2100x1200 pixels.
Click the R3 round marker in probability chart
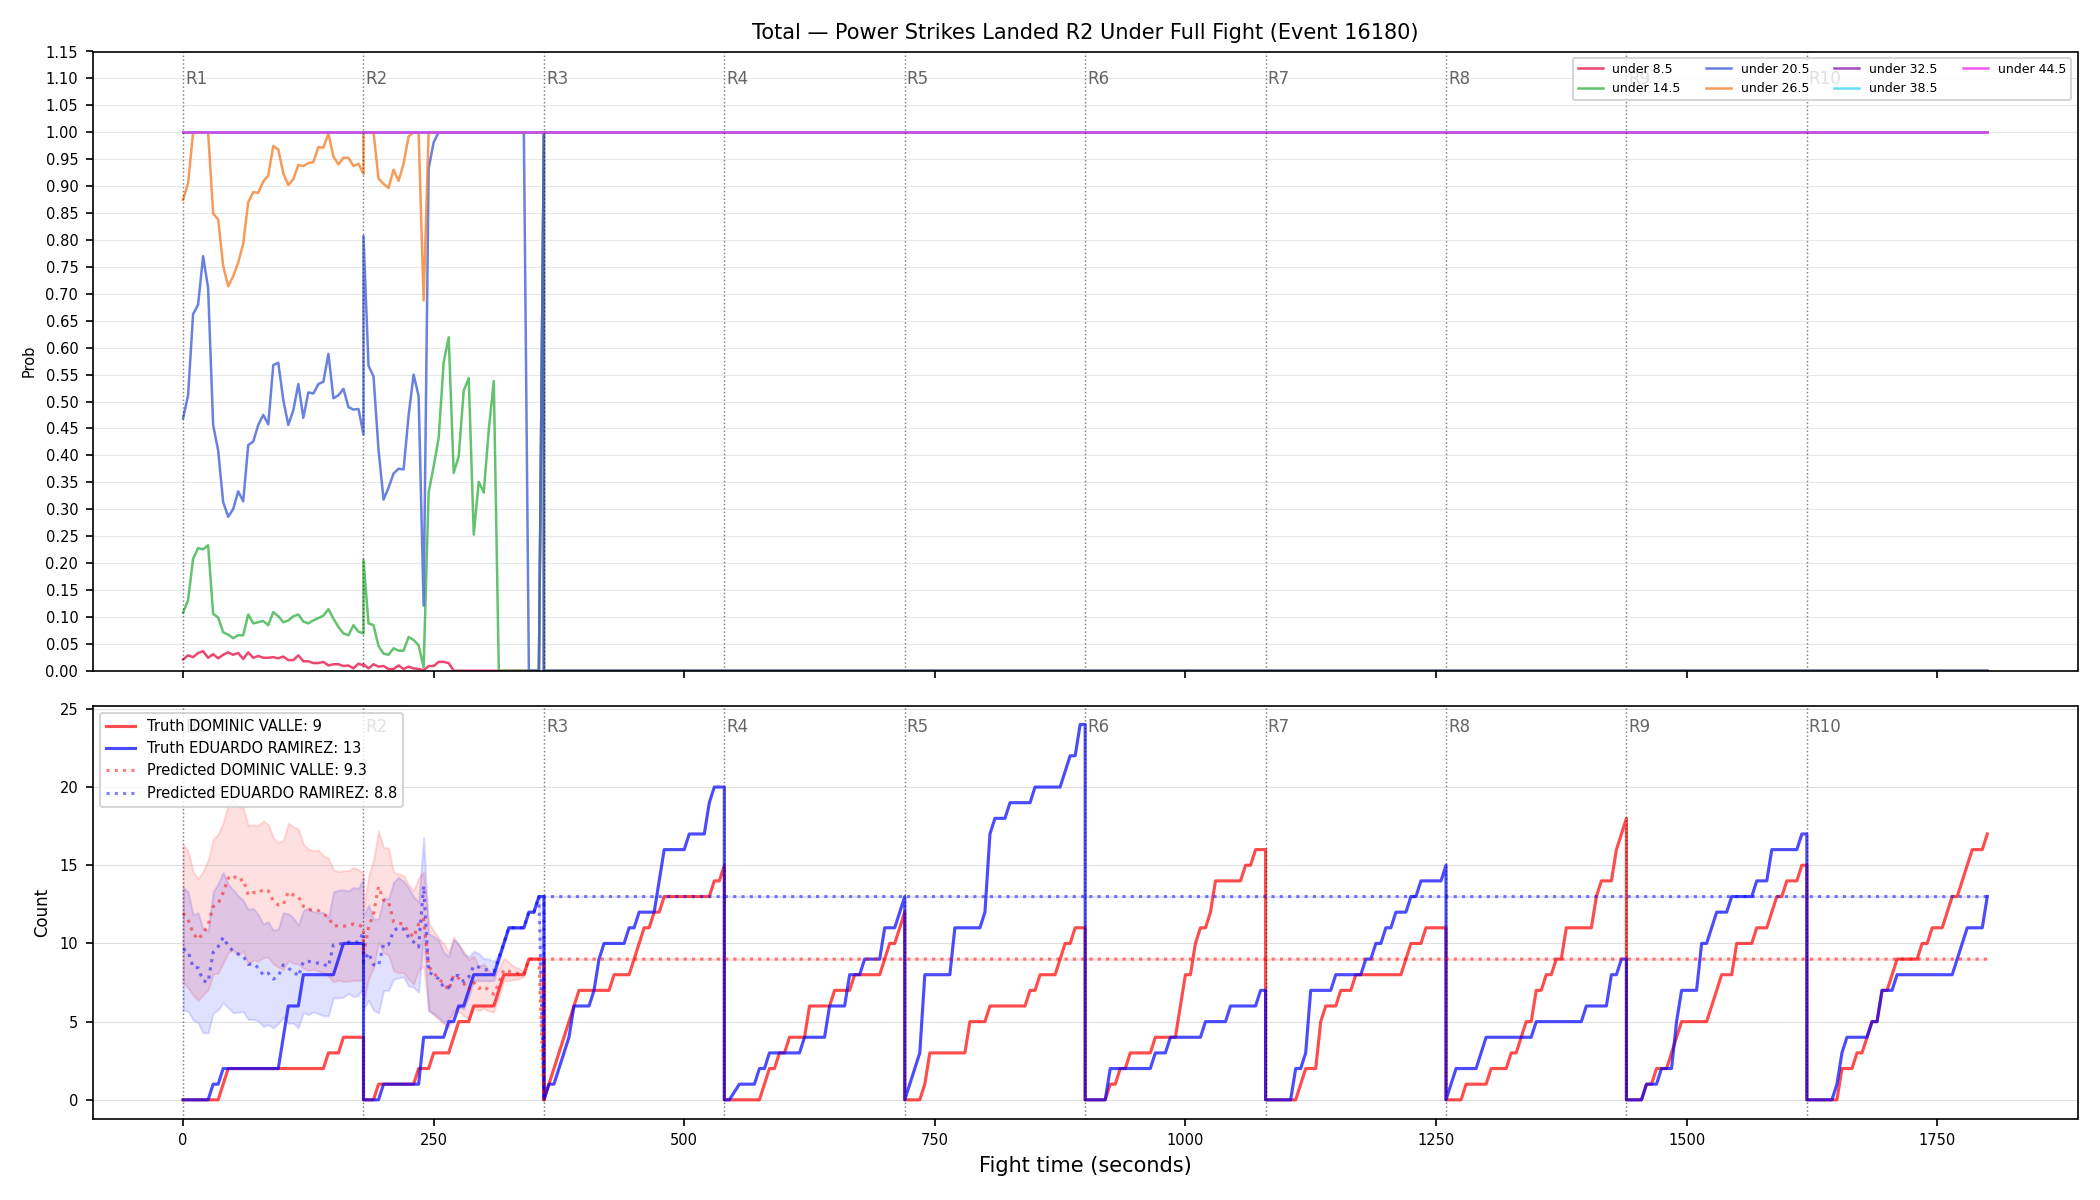click(x=557, y=78)
